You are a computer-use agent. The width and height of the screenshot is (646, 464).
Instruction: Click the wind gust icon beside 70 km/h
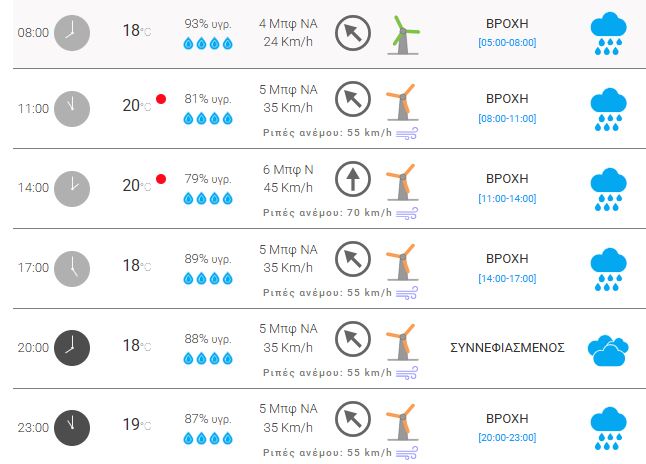click(x=406, y=213)
